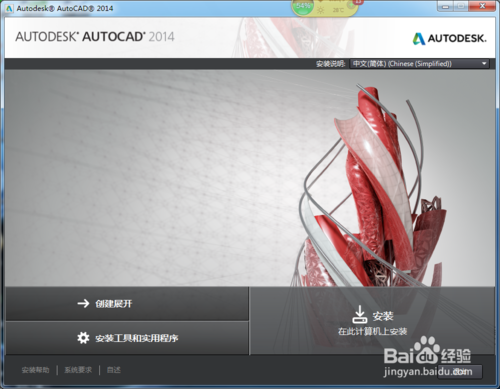Viewport: 500px width, 389px height.
Task: Close the AutoCAD 2014 installer window
Action: pyautogui.click(x=482, y=6)
